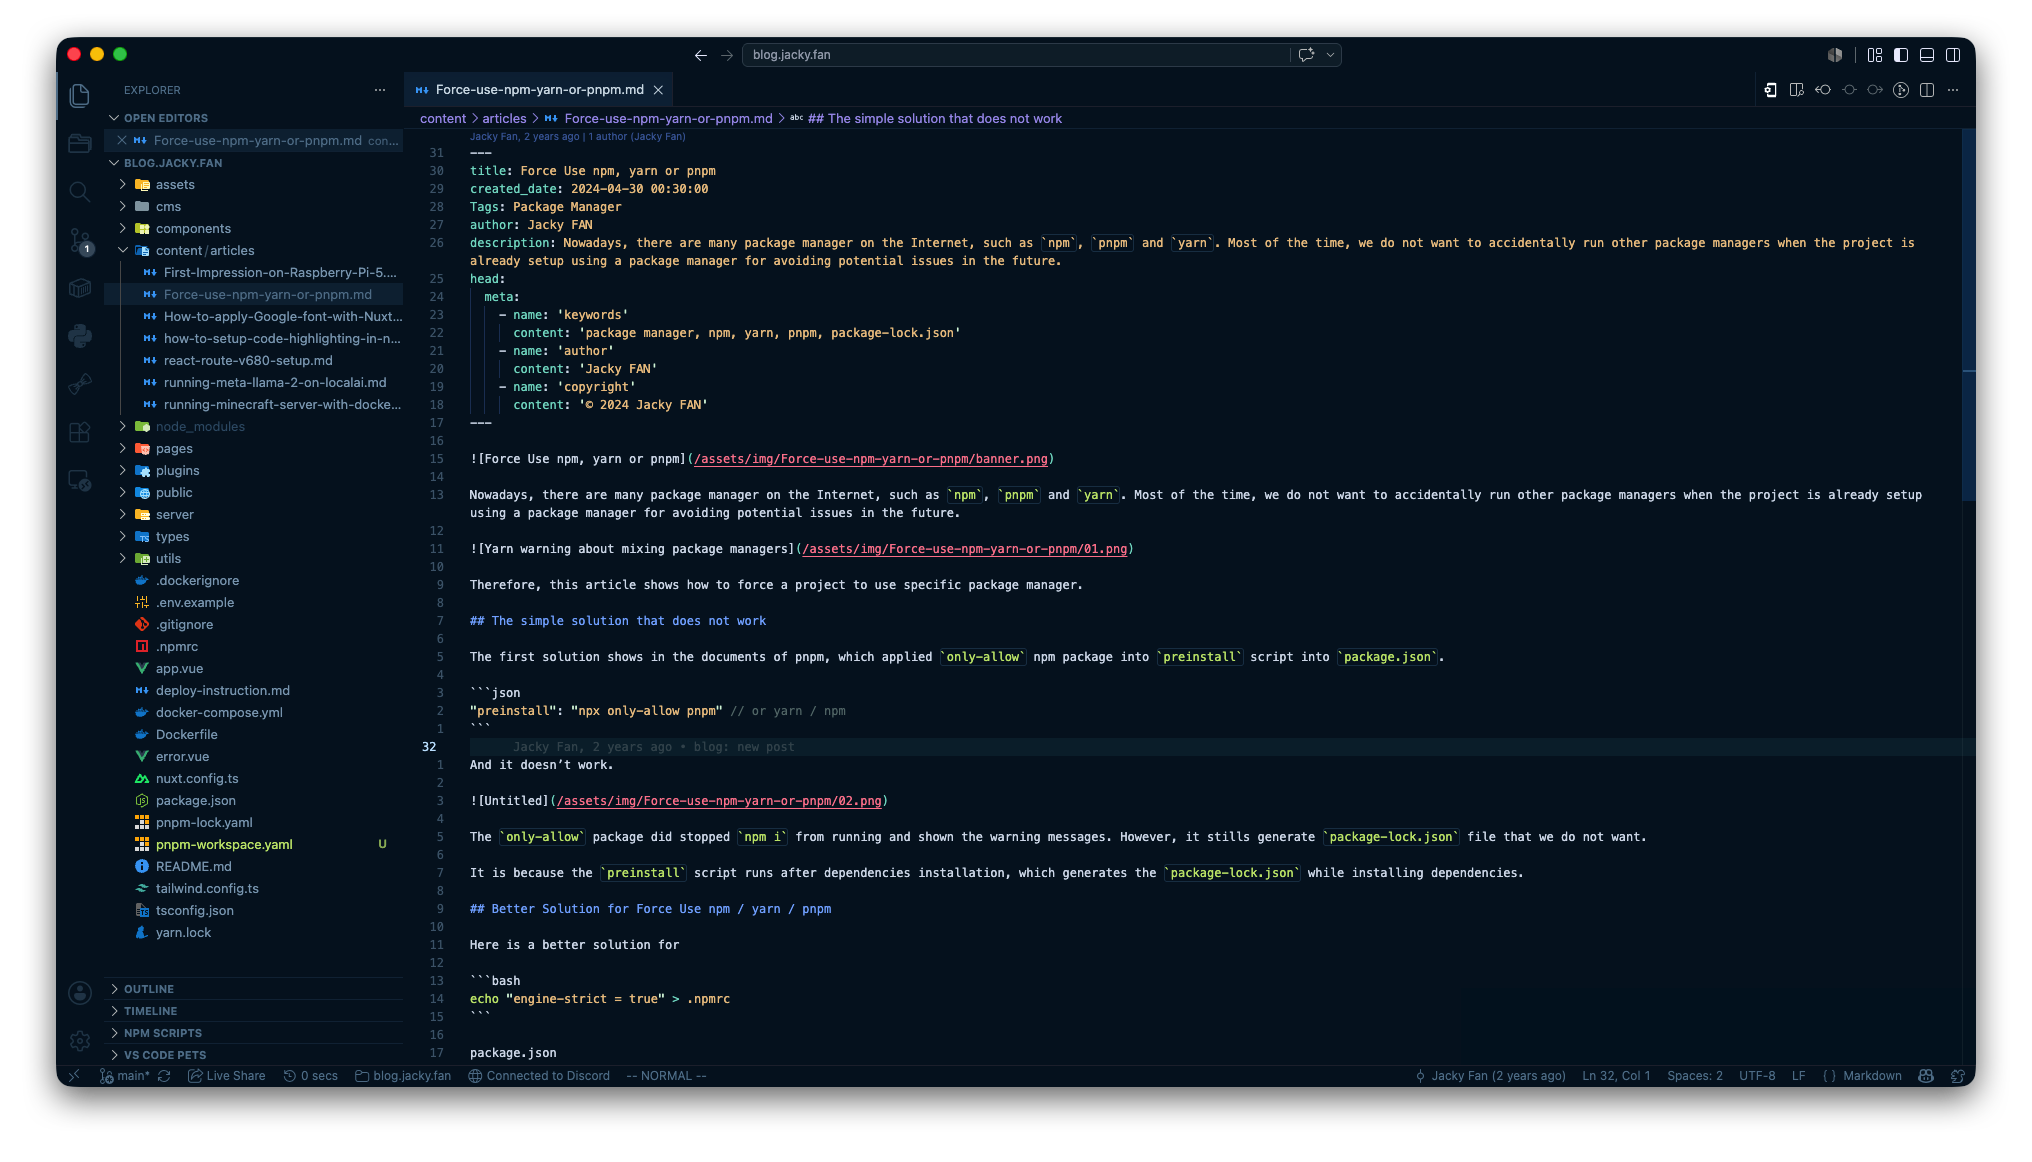Click Spaces: 2 indentation setting
Viewport: 2032px width, 1162px height.
point(1695,1076)
